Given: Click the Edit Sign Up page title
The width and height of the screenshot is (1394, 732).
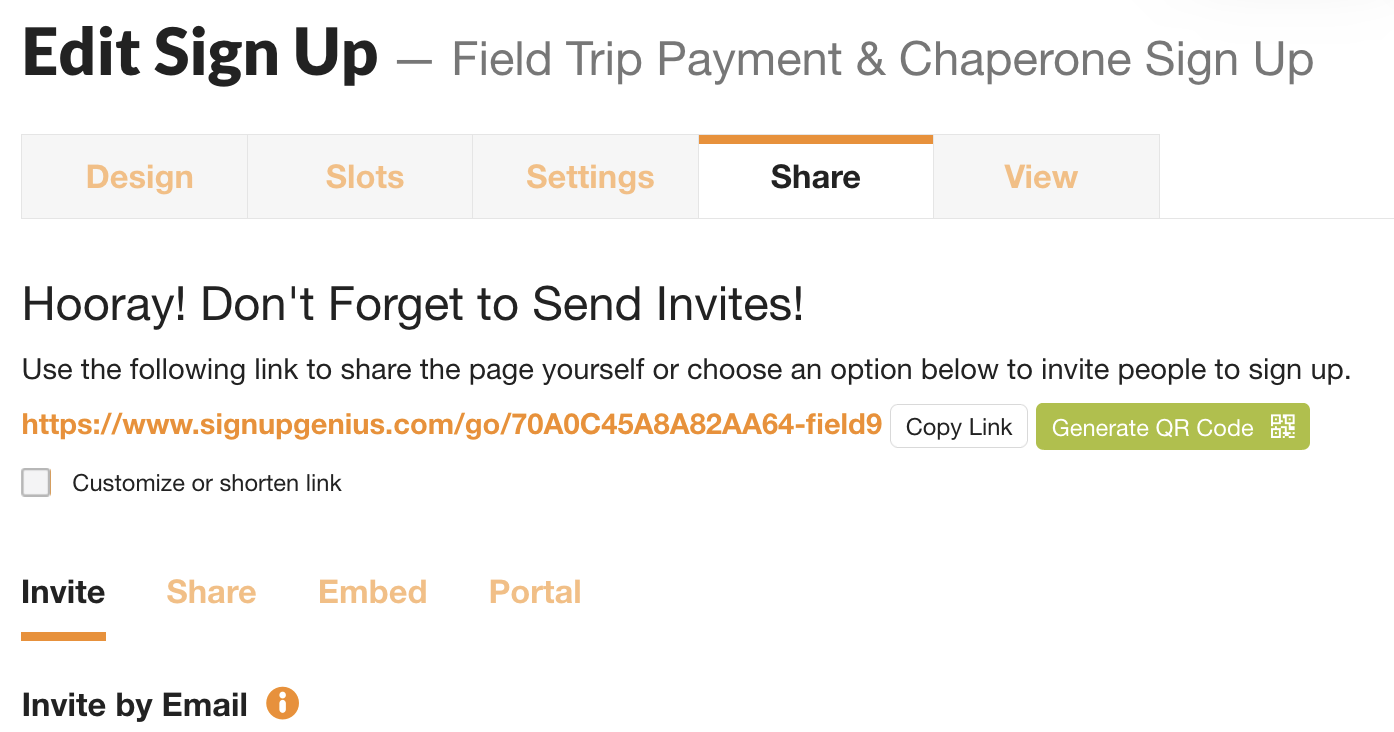Looking at the screenshot, I should point(198,52).
